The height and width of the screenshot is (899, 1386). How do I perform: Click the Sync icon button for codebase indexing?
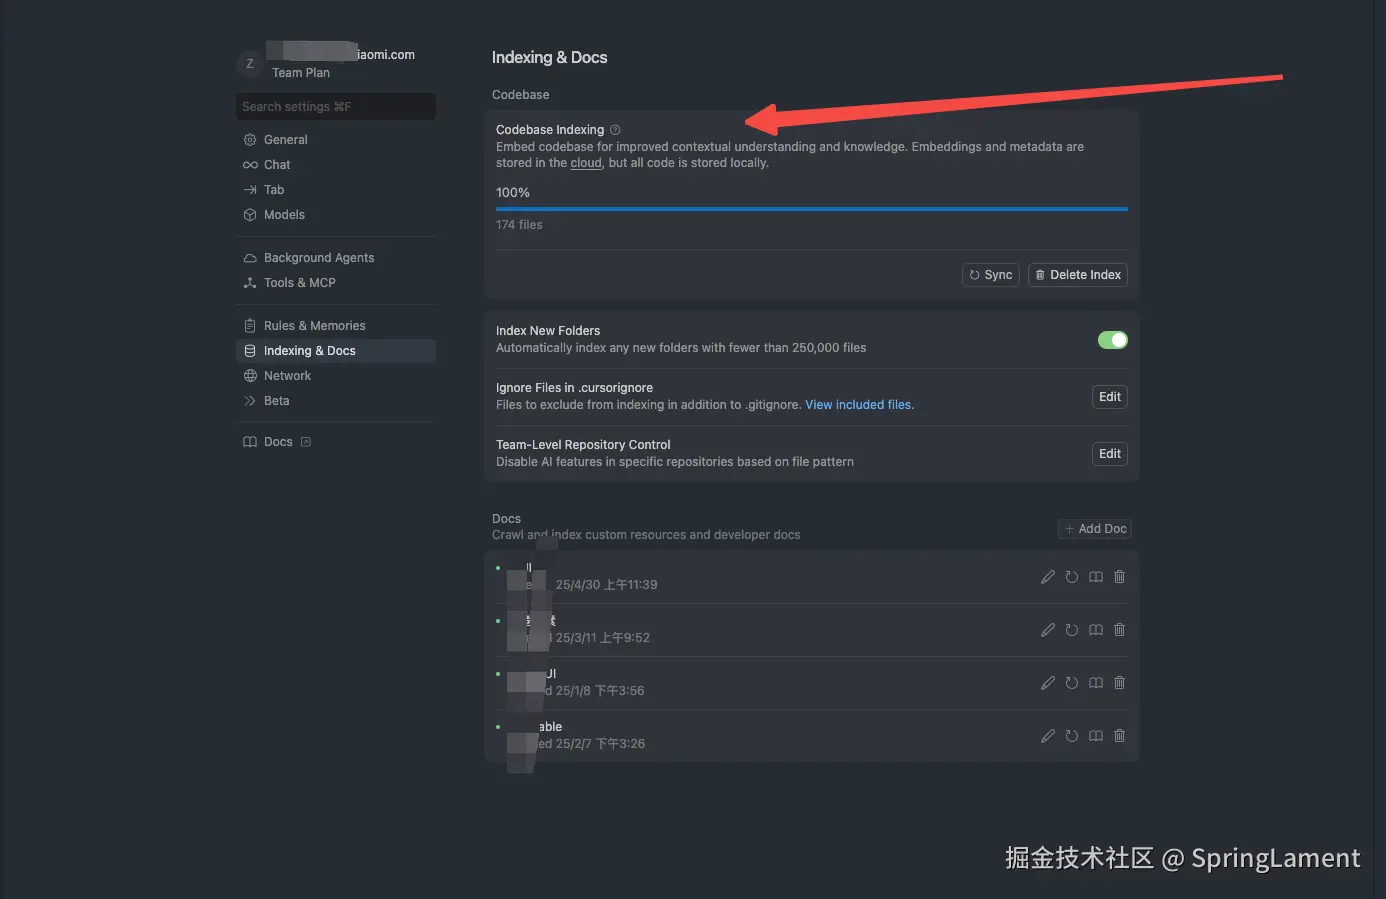tap(990, 274)
